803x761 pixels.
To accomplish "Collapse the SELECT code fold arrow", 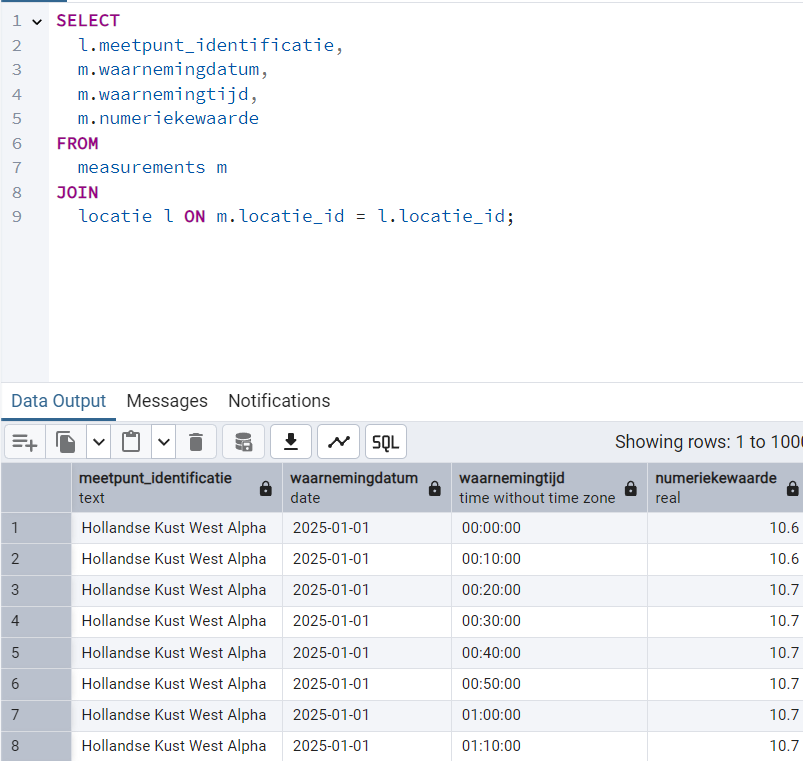I will (x=37, y=22).
